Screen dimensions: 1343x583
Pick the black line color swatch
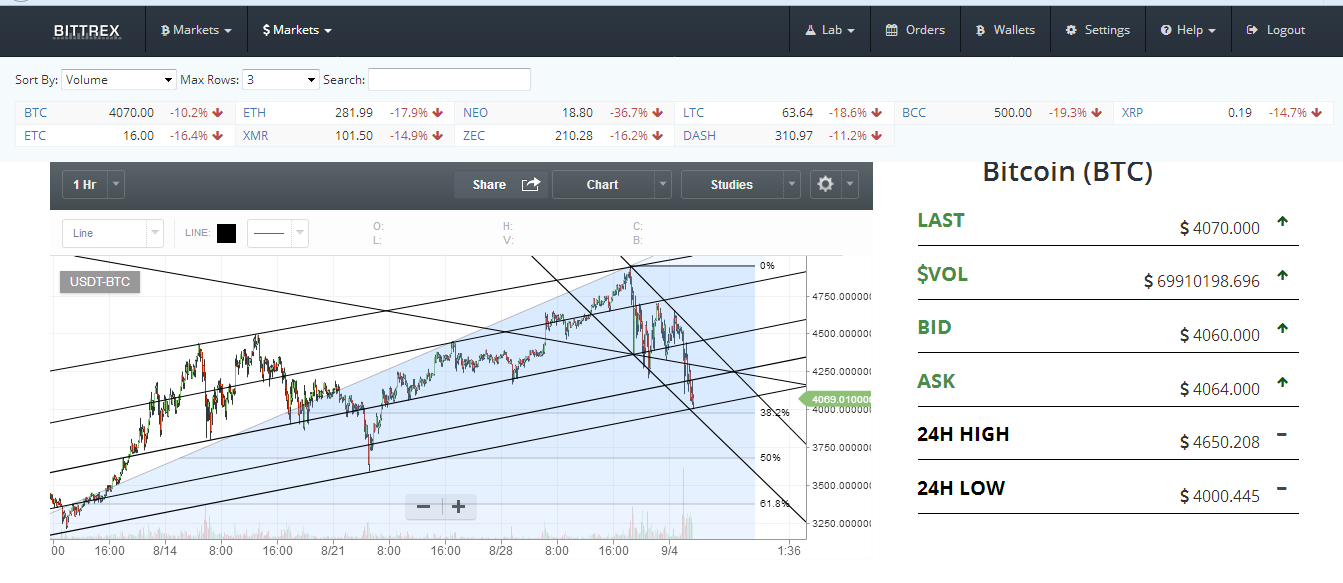tap(226, 233)
